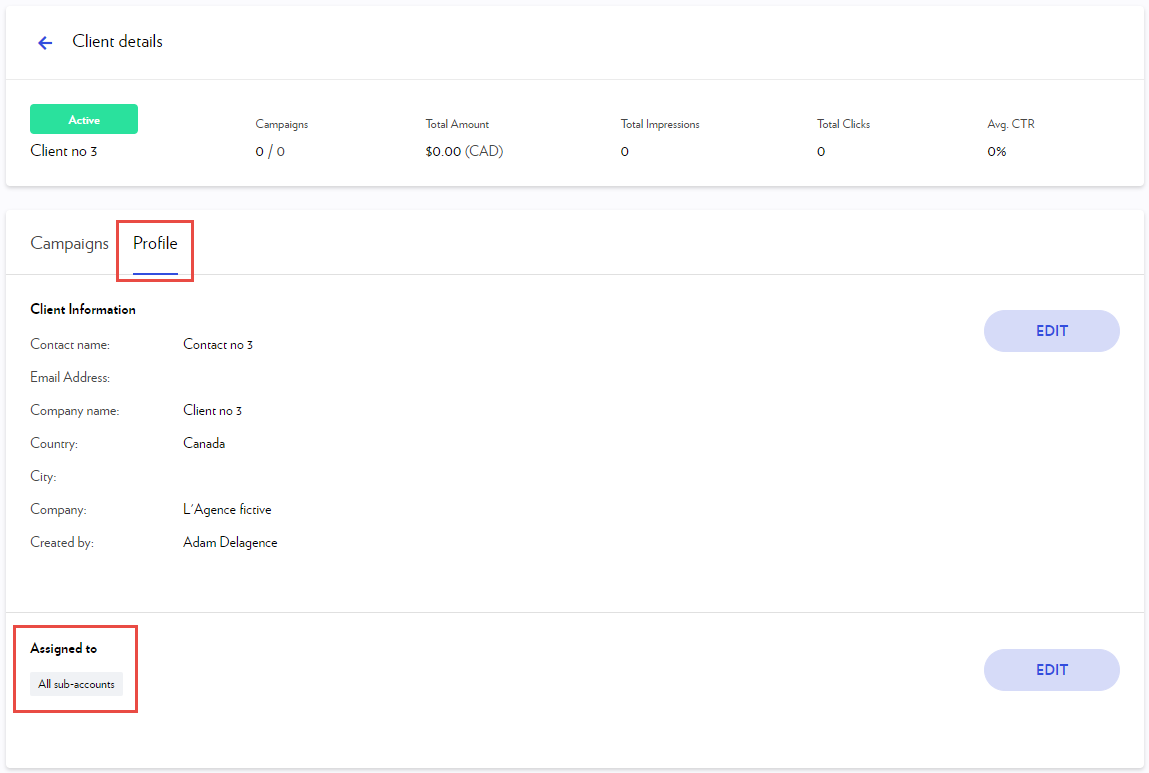The width and height of the screenshot is (1149, 773).
Task: Edit the Client Information section
Action: tap(1051, 331)
